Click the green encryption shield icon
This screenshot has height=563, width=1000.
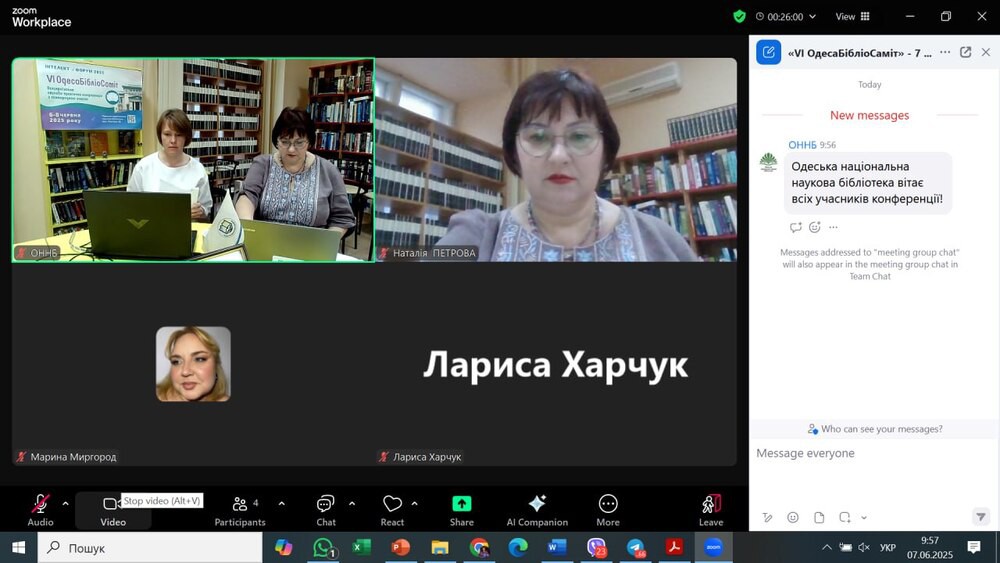click(x=739, y=16)
